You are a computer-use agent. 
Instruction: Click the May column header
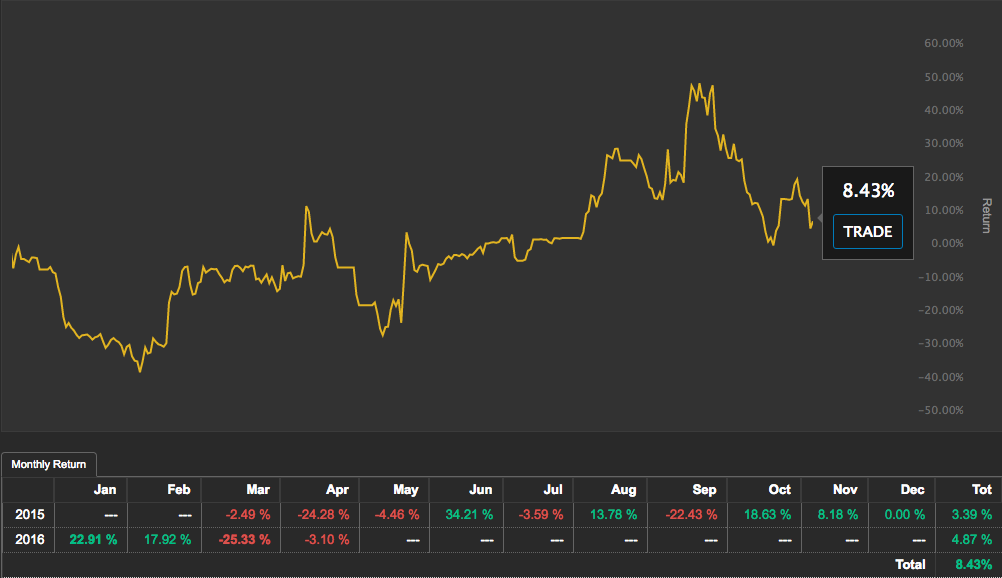[x=406, y=490]
